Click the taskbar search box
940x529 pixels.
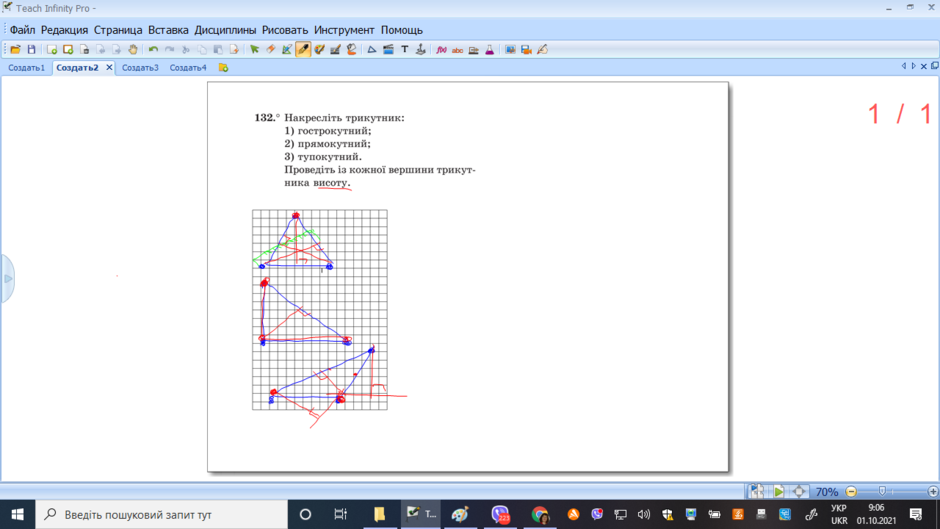162,515
